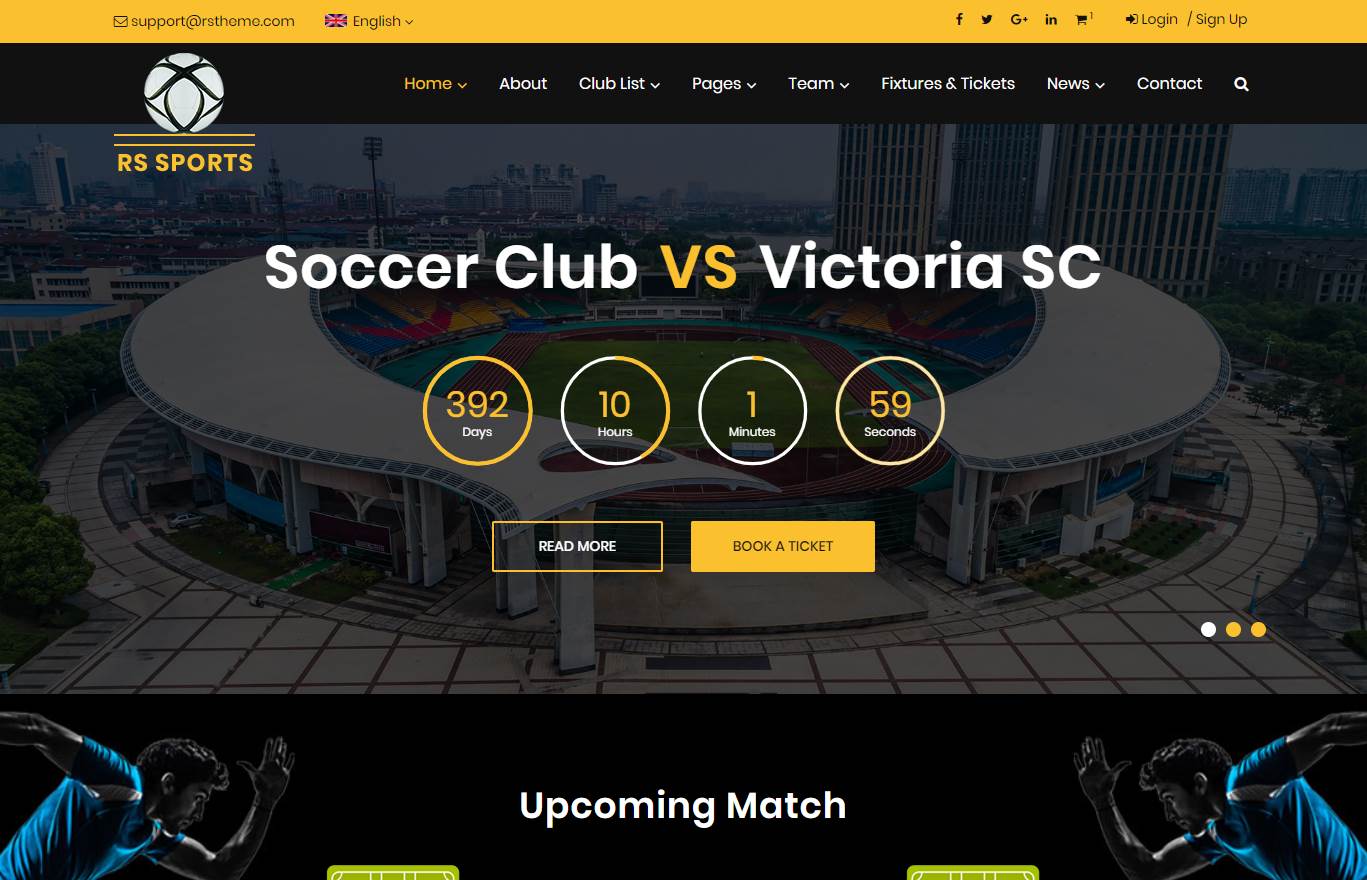Open the Google Plus icon

pos(1019,20)
